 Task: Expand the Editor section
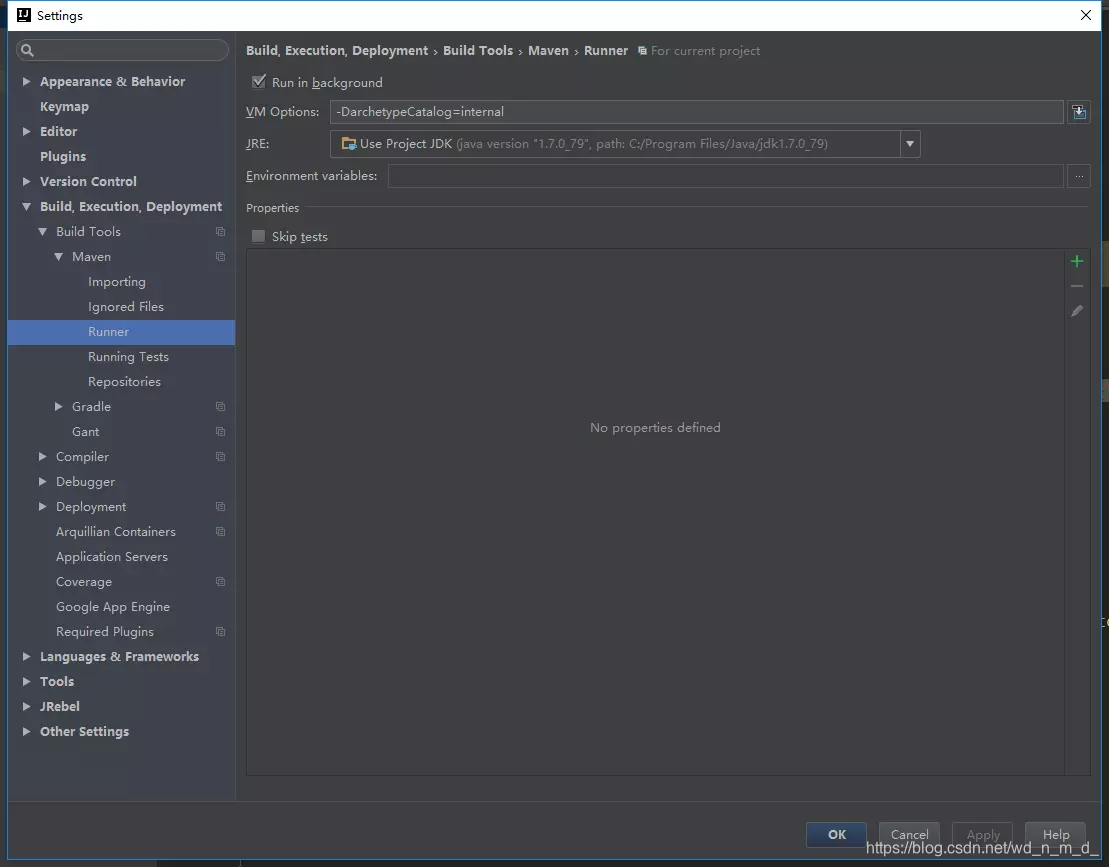[x=26, y=132]
